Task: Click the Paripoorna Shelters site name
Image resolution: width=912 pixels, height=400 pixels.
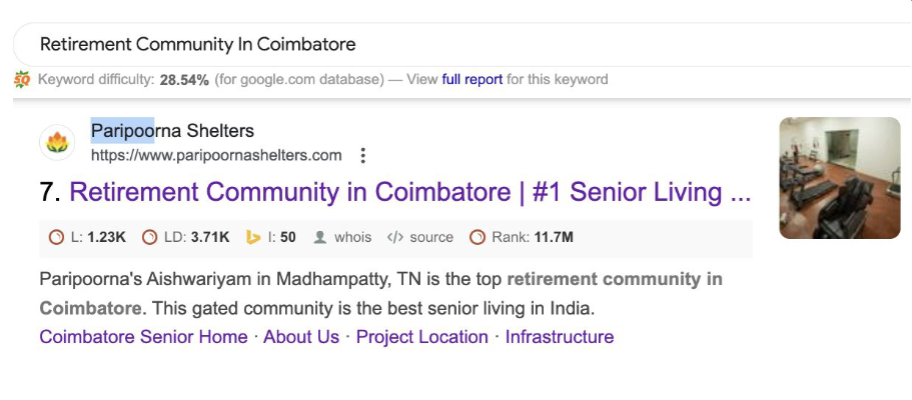Action: click(x=172, y=131)
